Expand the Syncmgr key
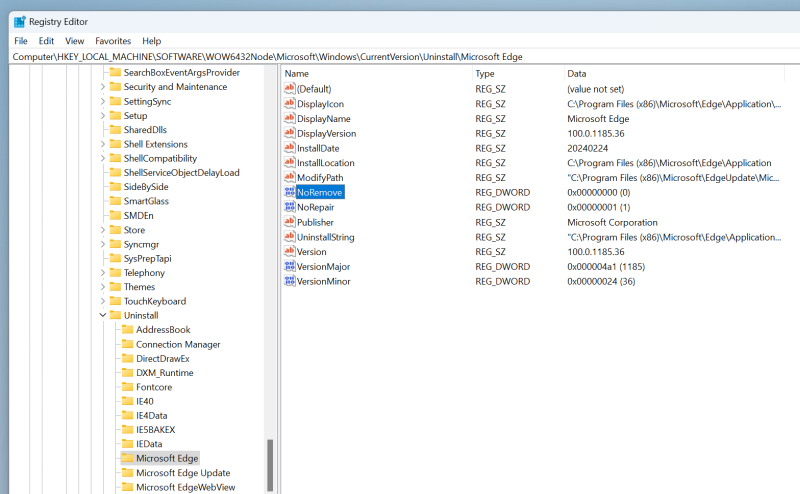 (x=103, y=244)
